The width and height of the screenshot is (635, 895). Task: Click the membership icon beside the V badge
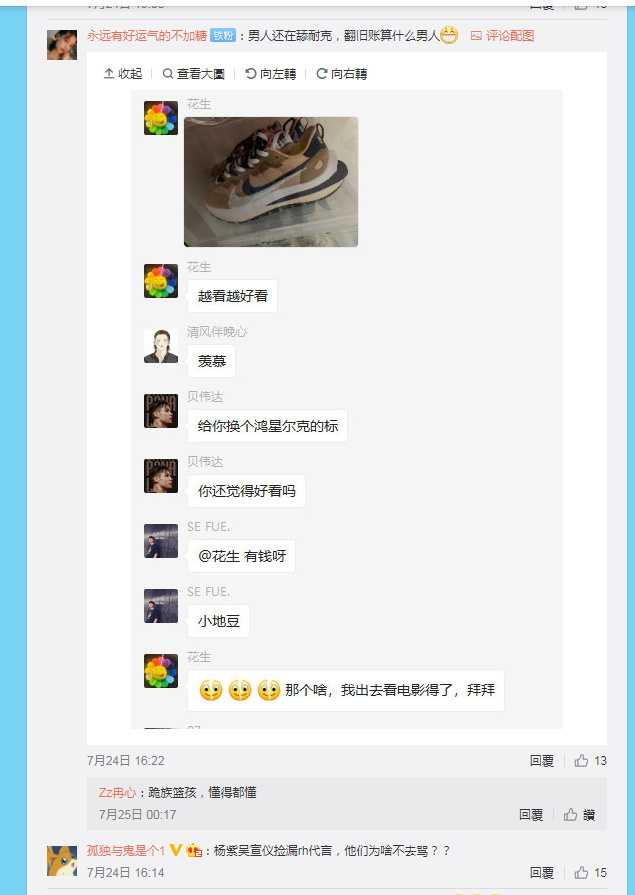[194, 850]
